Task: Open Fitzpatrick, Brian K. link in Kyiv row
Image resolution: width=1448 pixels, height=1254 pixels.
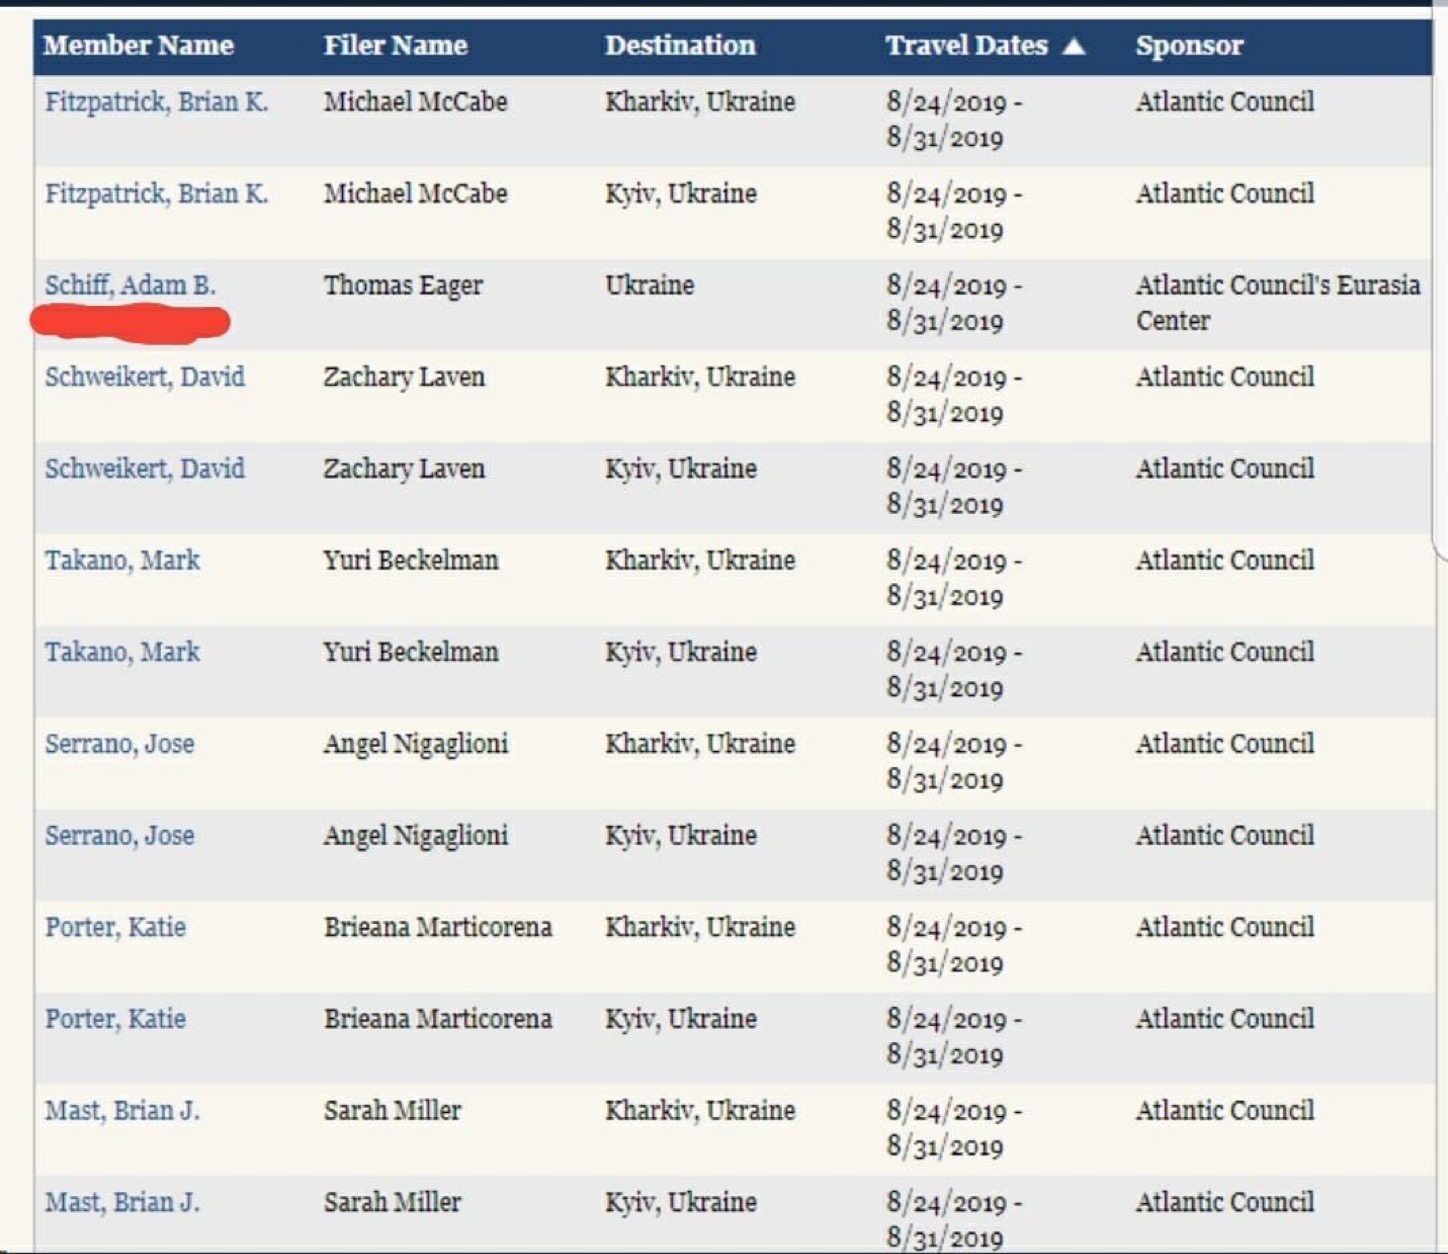Action: [x=156, y=194]
